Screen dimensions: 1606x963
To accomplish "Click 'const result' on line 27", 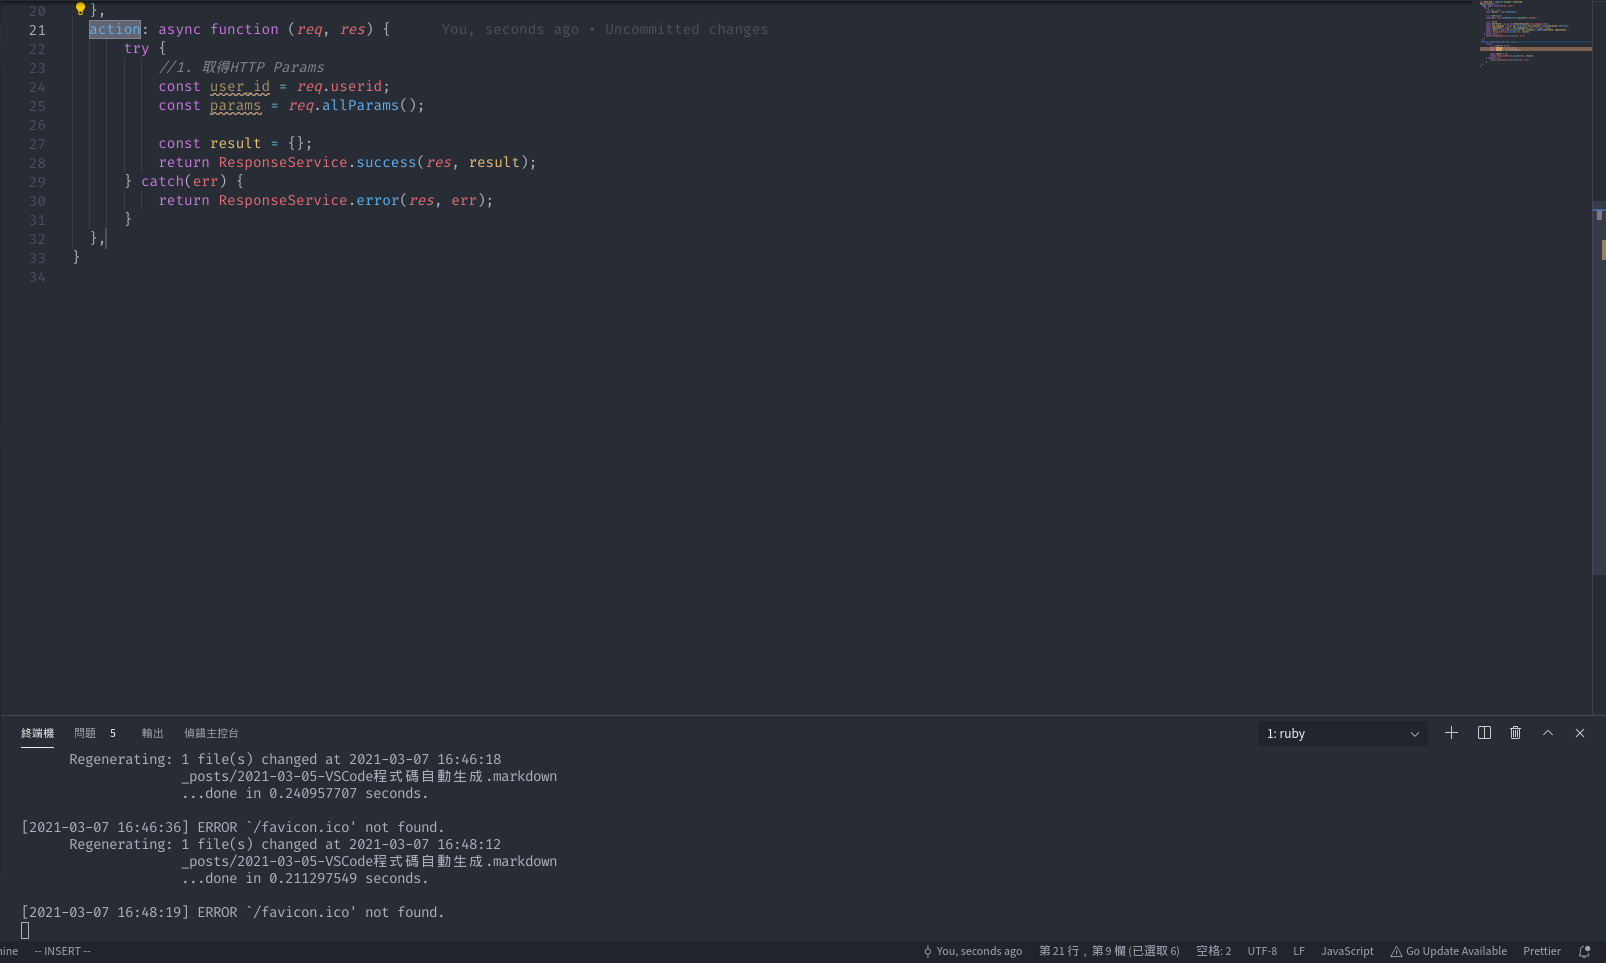I will (x=209, y=144).
